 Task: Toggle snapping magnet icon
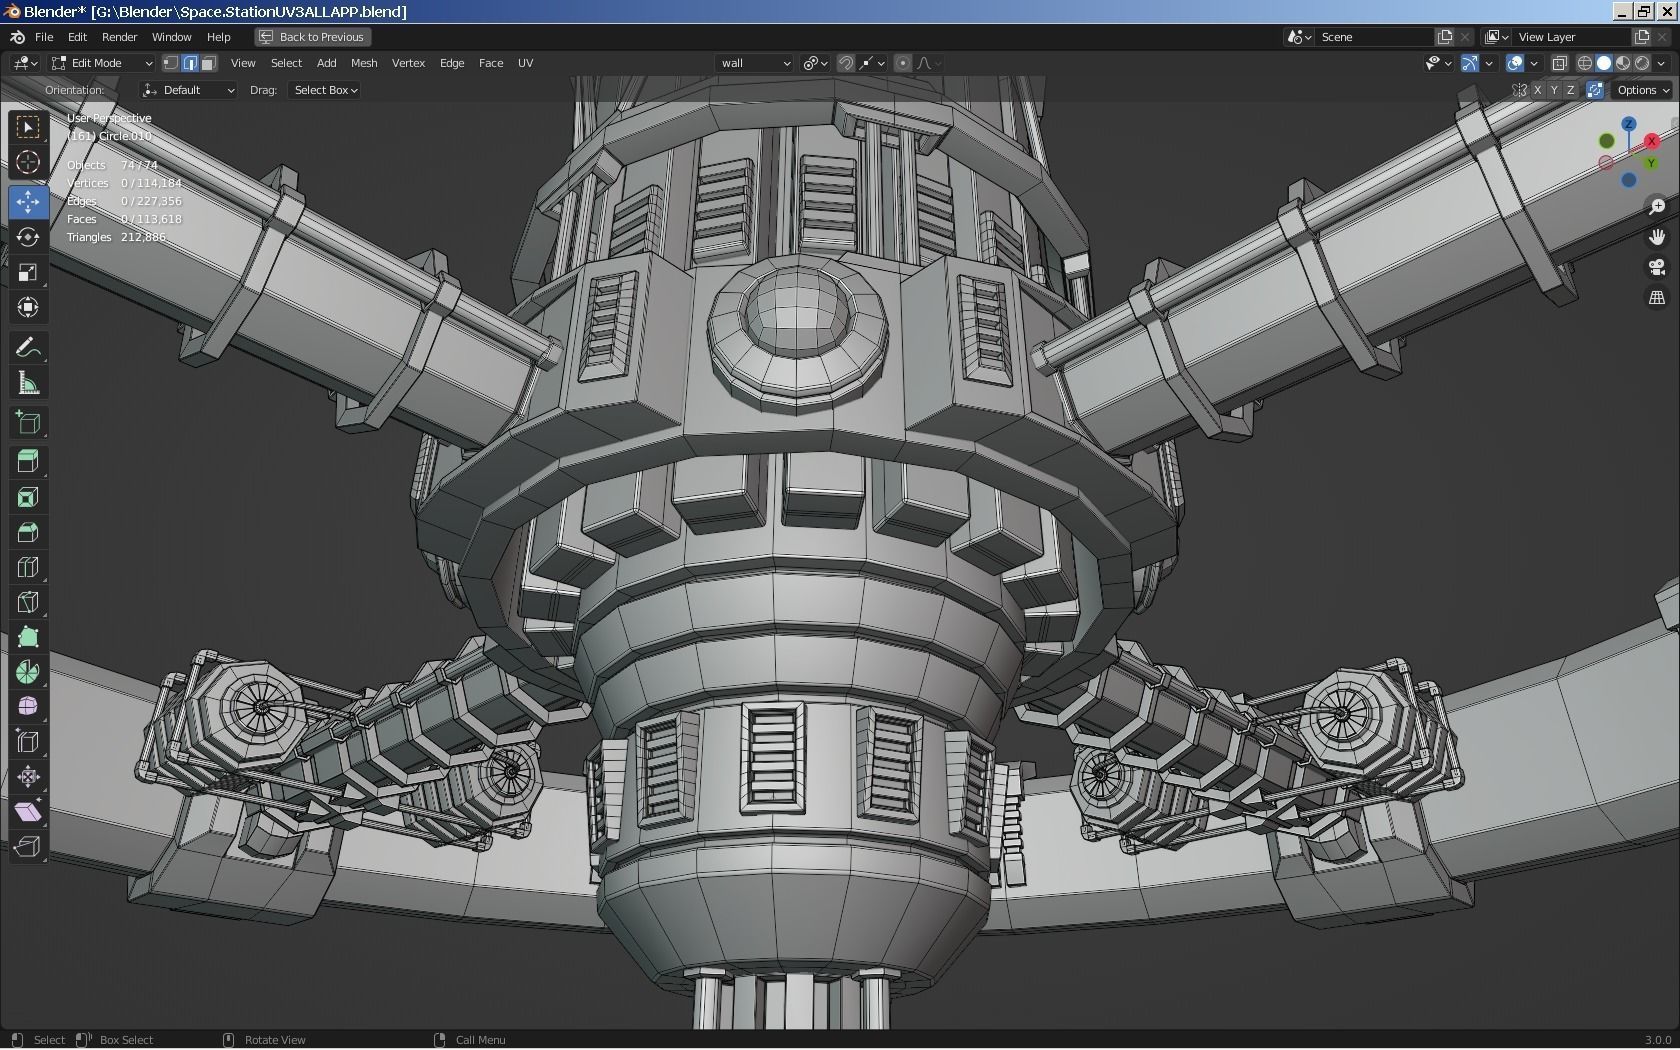tap(846, 63)
